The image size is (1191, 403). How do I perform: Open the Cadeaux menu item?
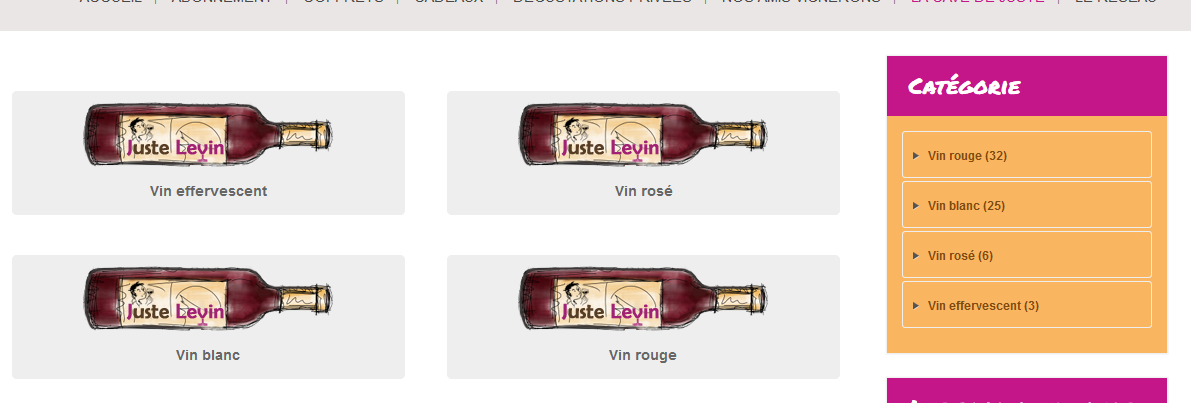click(448, 2)
